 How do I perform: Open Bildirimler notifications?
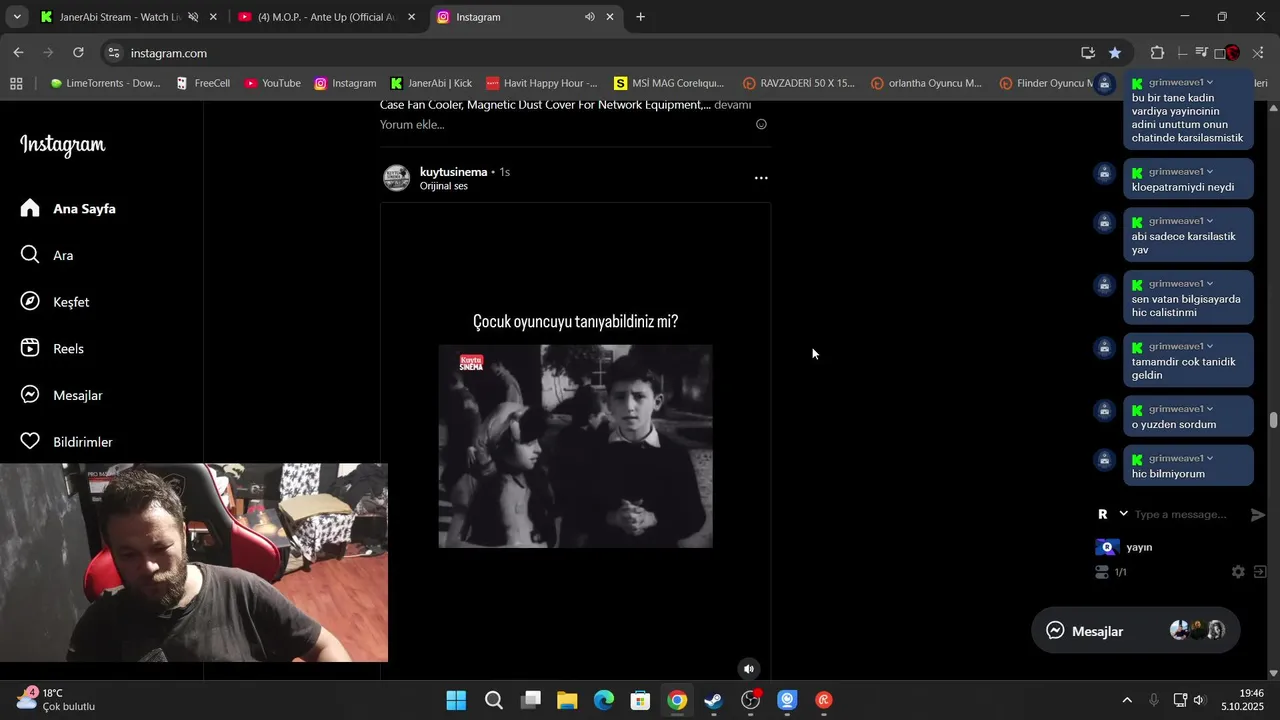66,442
